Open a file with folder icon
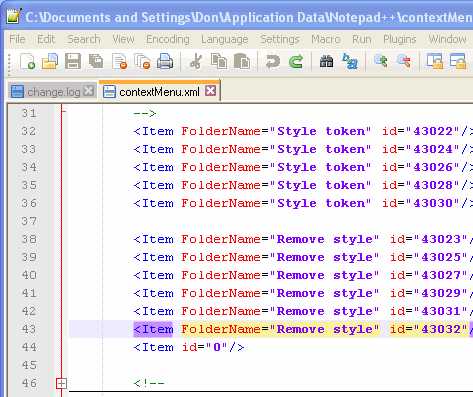The width and height of the screenshot is (473, 397). point(50,61)
